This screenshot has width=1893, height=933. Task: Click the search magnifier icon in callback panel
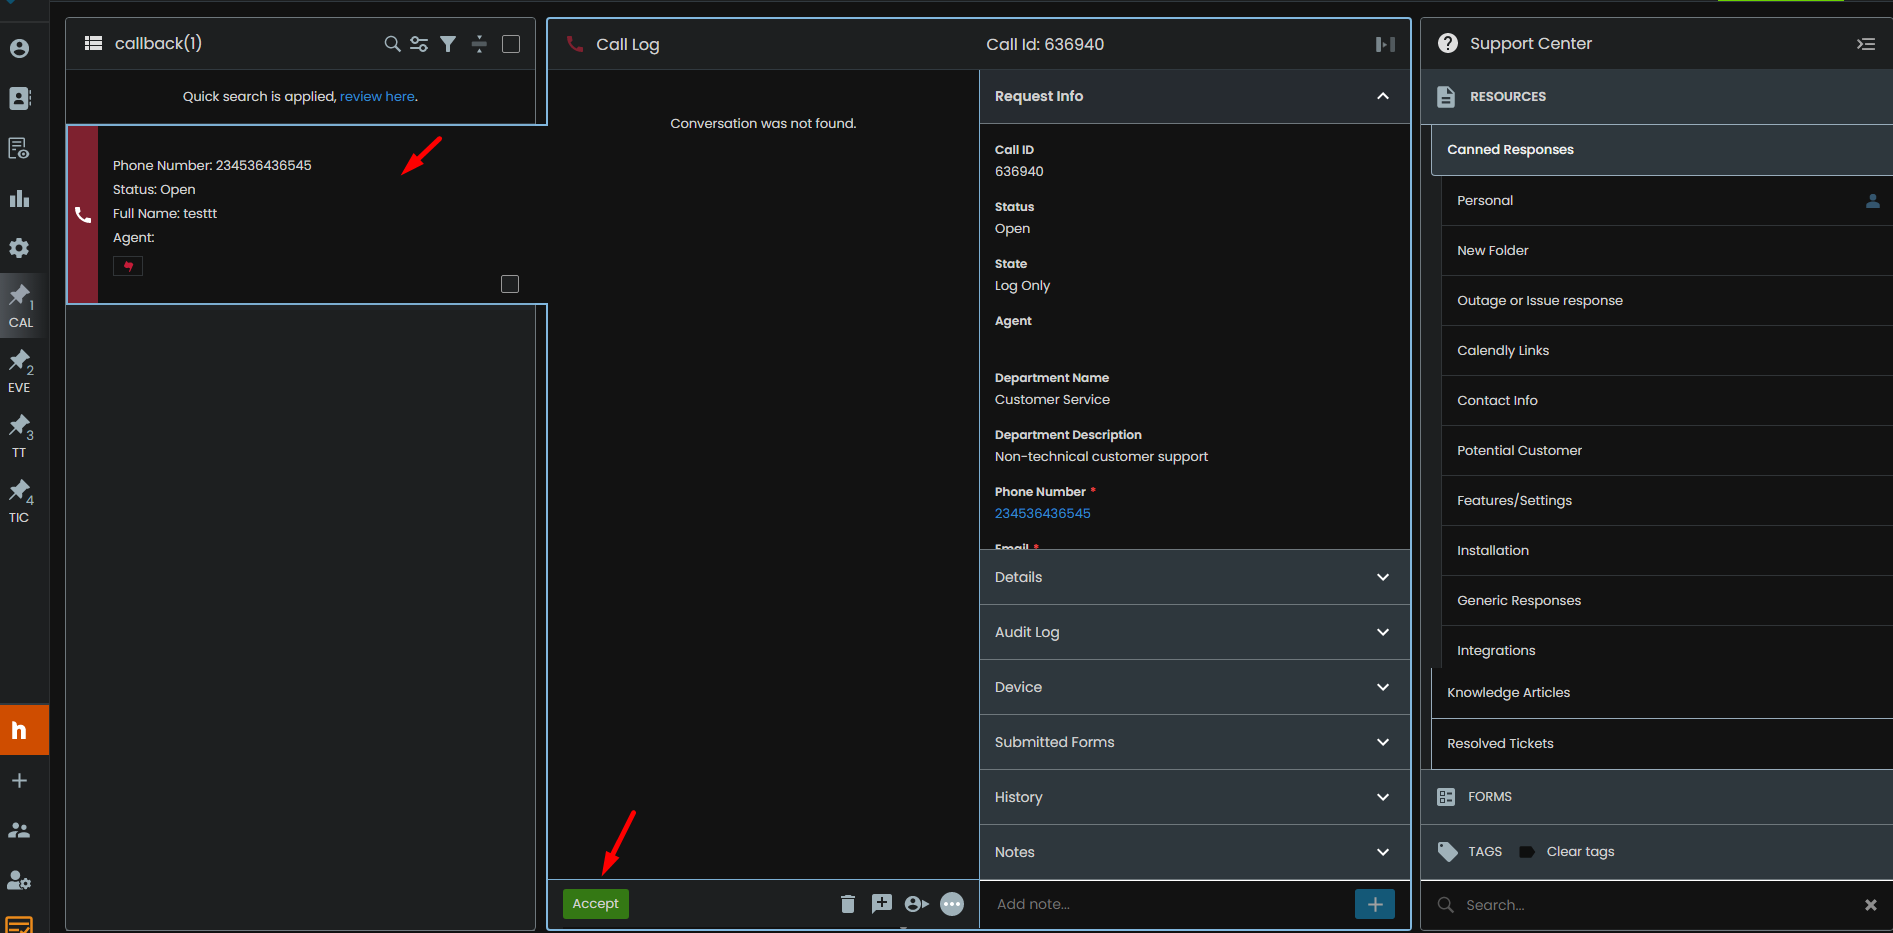click(x=392, y=44)
